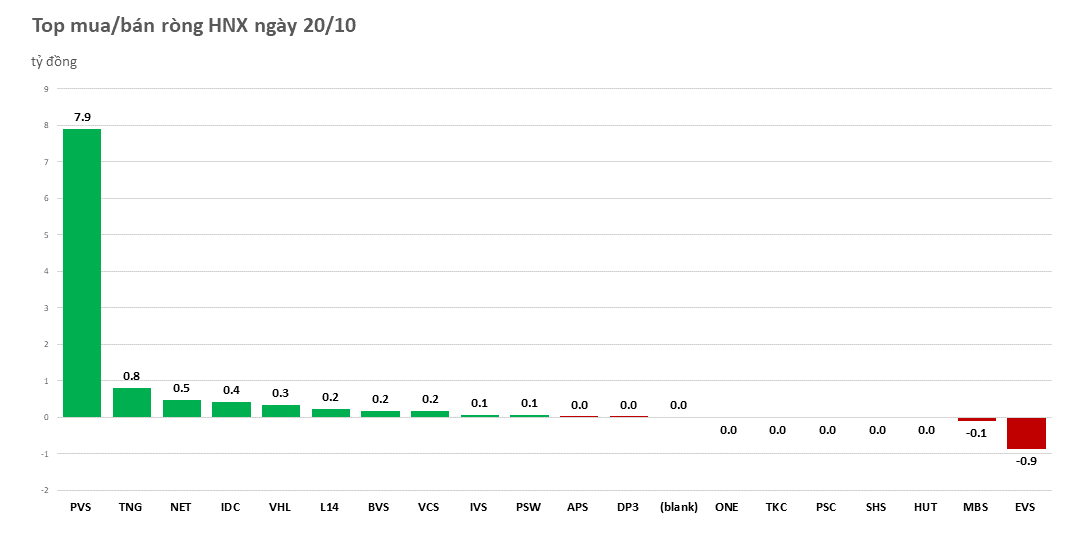
Task: Click the 7.9 data label
Action: coord(82,117)
